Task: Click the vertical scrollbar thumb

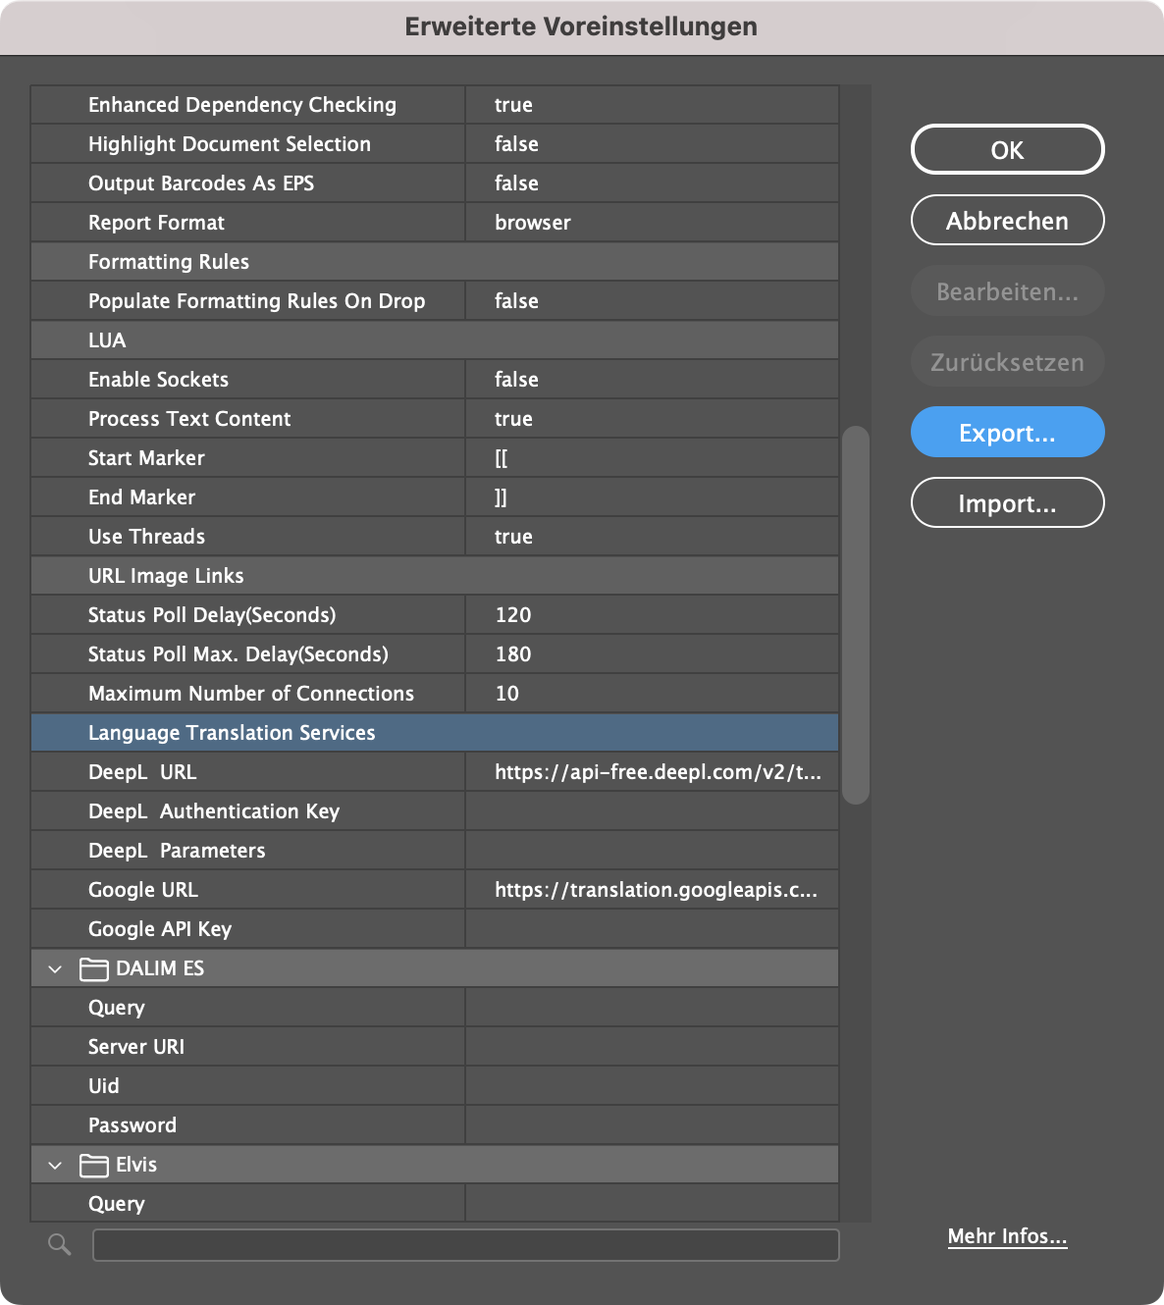Action: [855, 615]
